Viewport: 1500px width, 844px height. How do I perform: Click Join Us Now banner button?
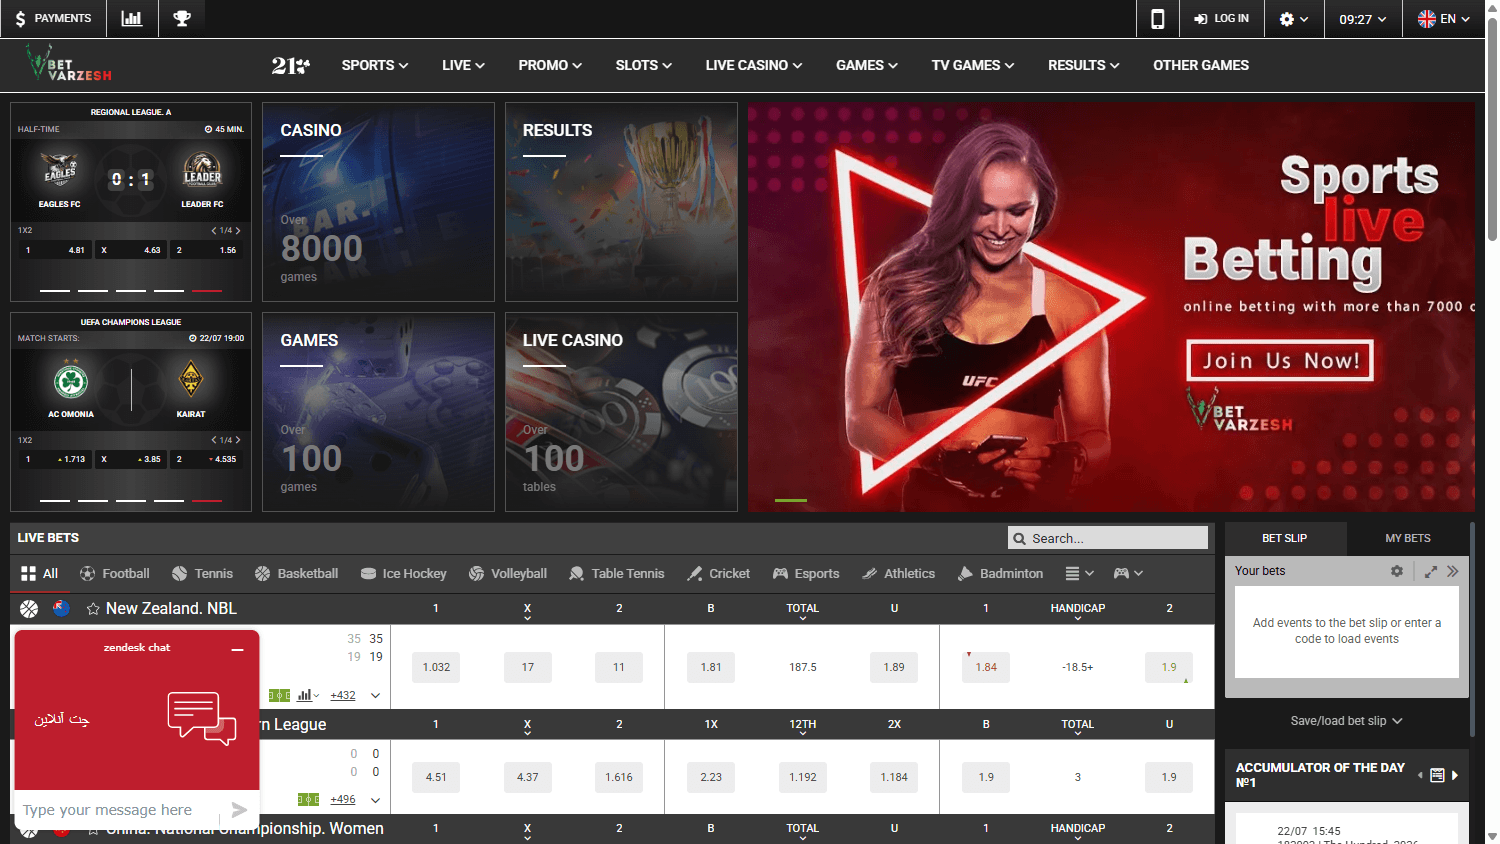[1280, 360]
